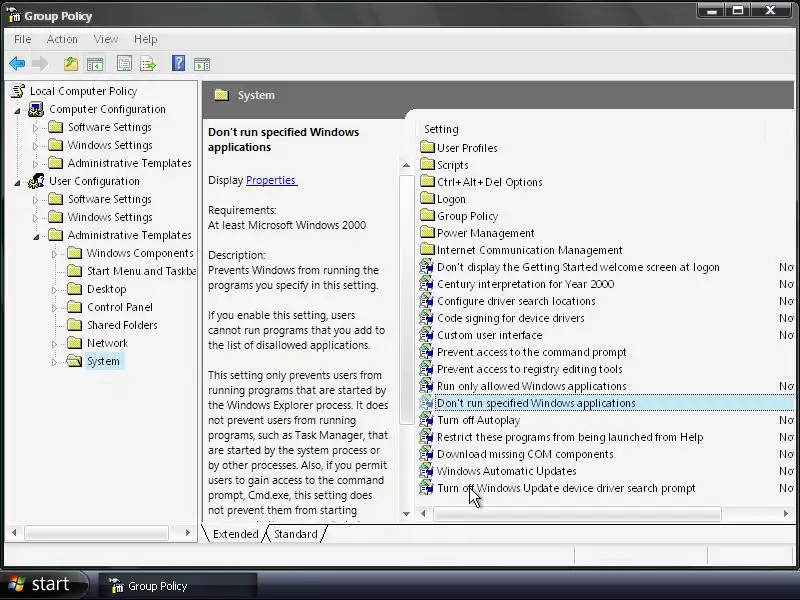Select 'Century interpretation for Year 2000' setting
Image resolution: width=800 pixels, height=600 pixels.
coord(526,284)
